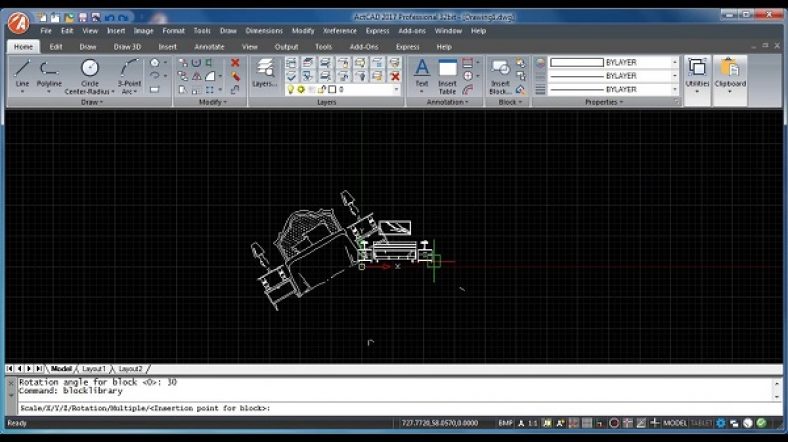
Task: Open the top BYLAYER color dropdown
Action: tap(675, 62)
